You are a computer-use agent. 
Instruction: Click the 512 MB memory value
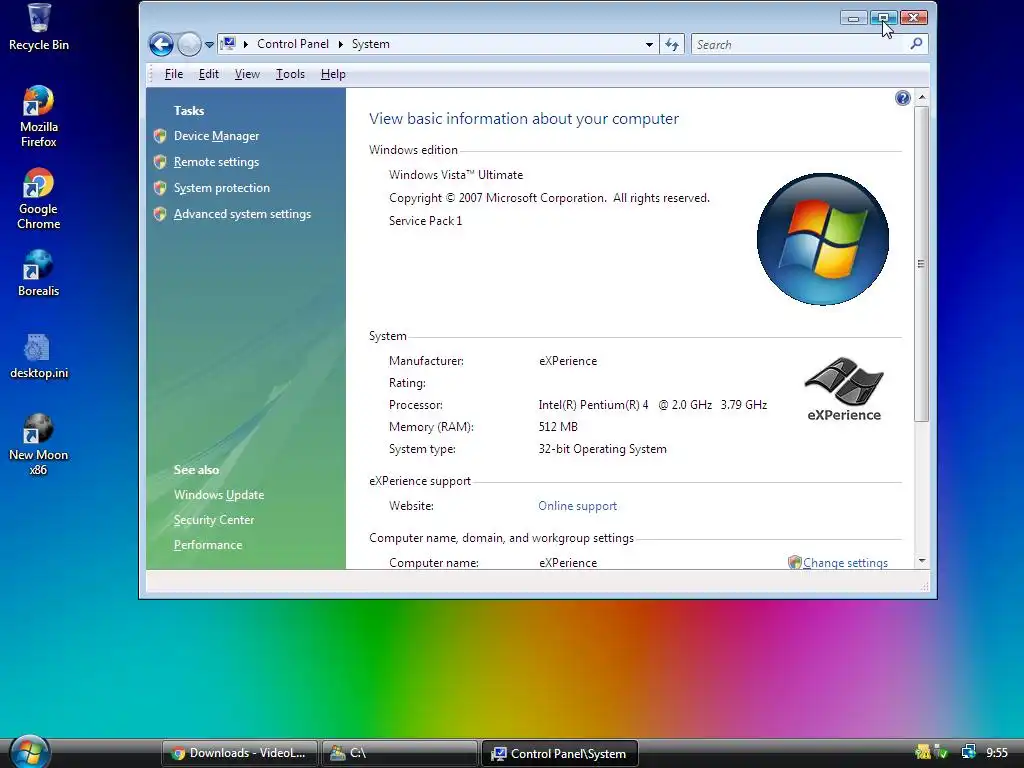[558, 427]
